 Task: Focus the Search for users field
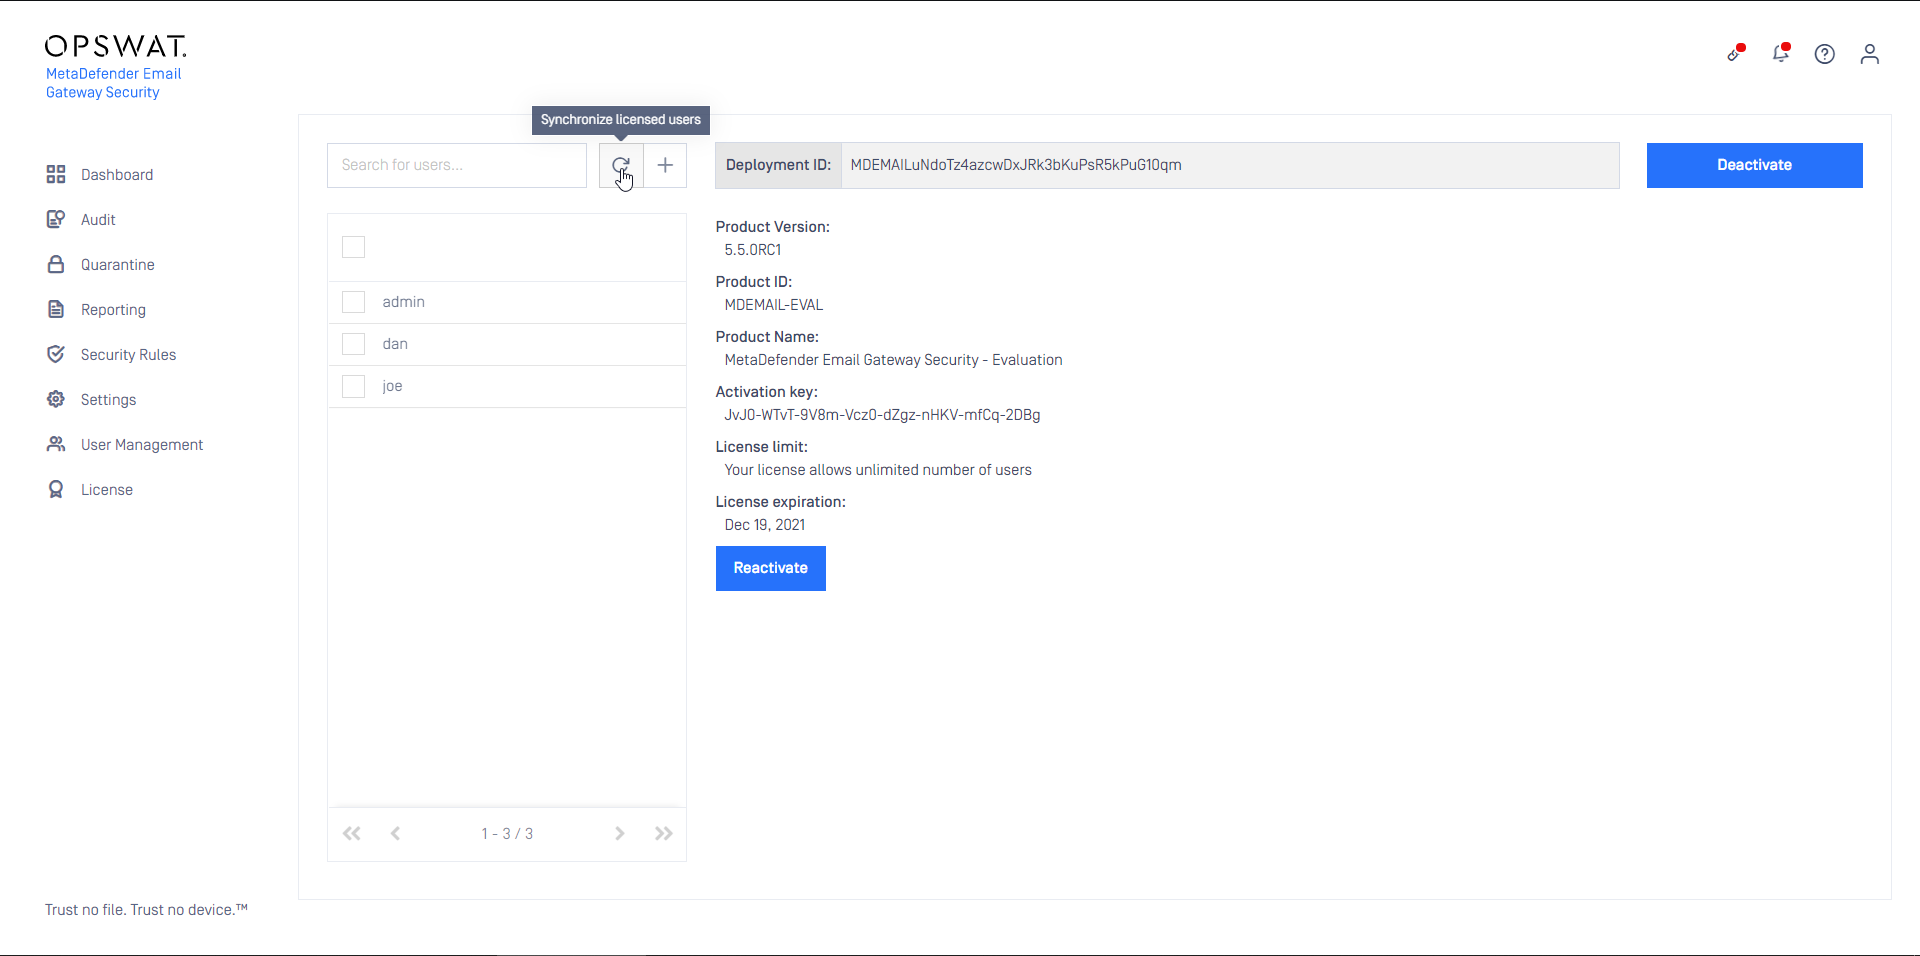pos(457,165)
